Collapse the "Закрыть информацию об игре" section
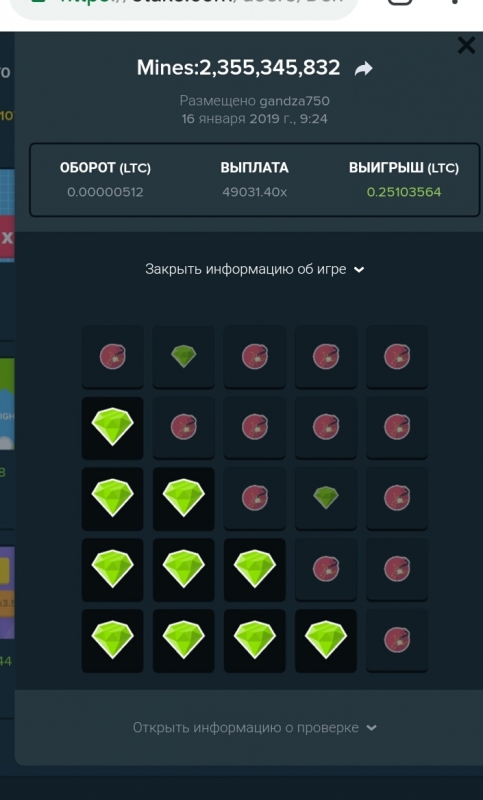 pos(255,269)
